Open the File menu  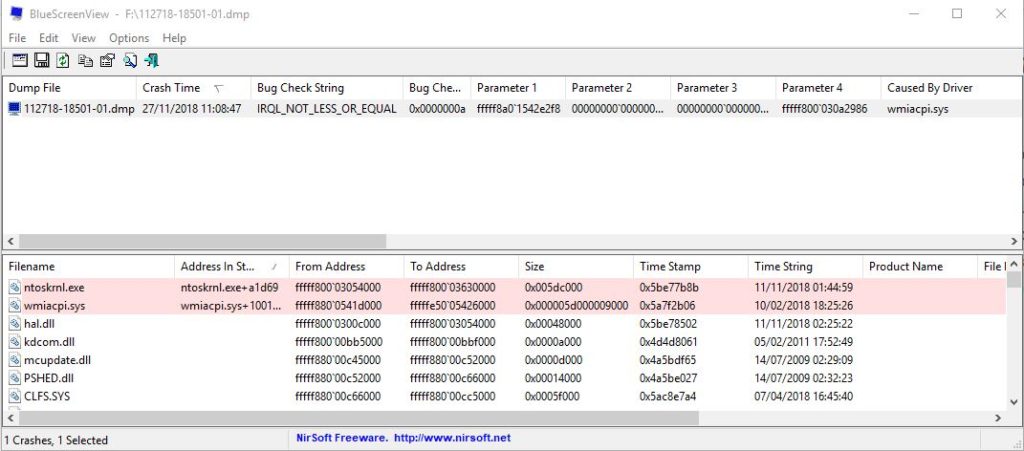click(17, 38)
